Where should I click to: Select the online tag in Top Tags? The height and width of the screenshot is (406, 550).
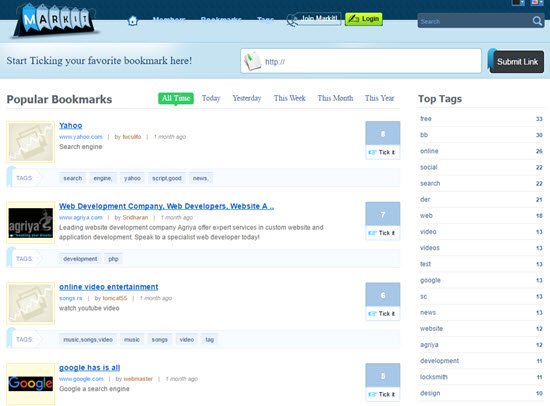[429, 151]
